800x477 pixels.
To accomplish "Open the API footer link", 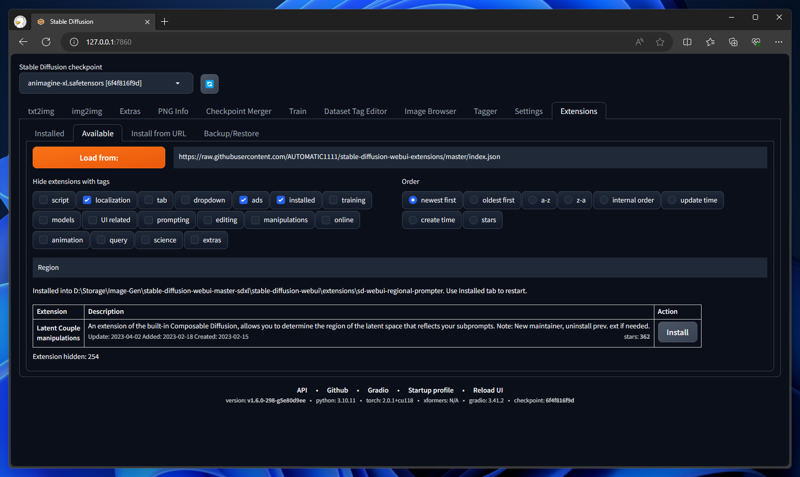I will pyautogui.click(x=302, y=390).
